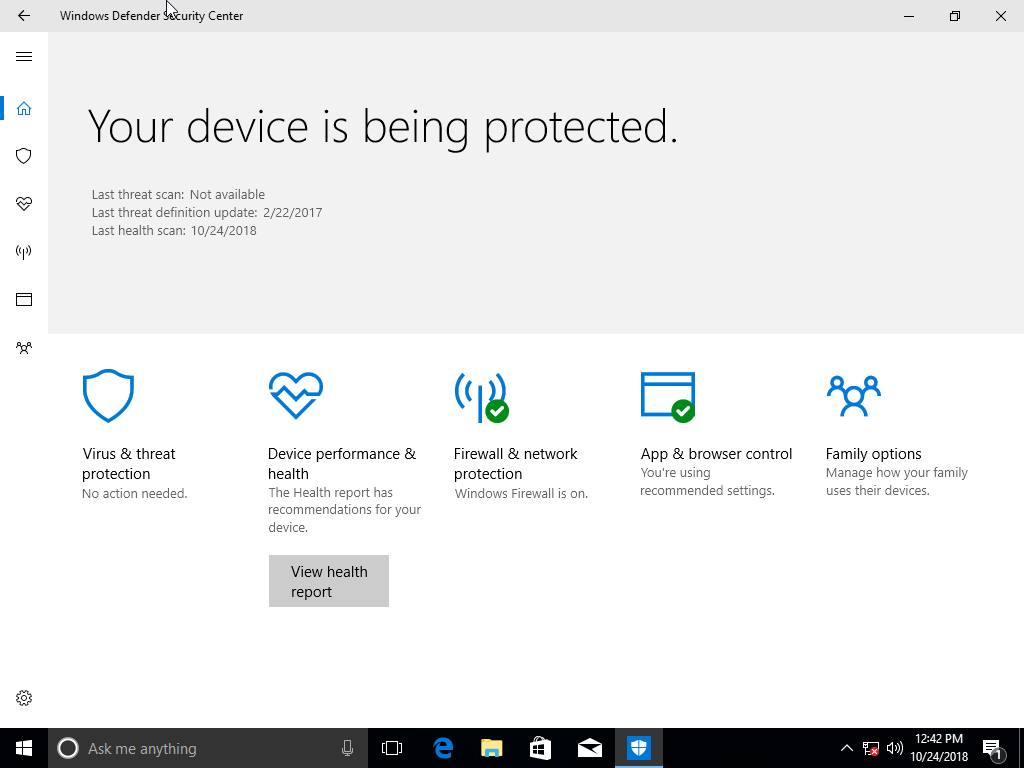The height and width of the screenshot is (768, 1024).
Task: Open the Firewall & network protection heading
Action: click(515, 464)
